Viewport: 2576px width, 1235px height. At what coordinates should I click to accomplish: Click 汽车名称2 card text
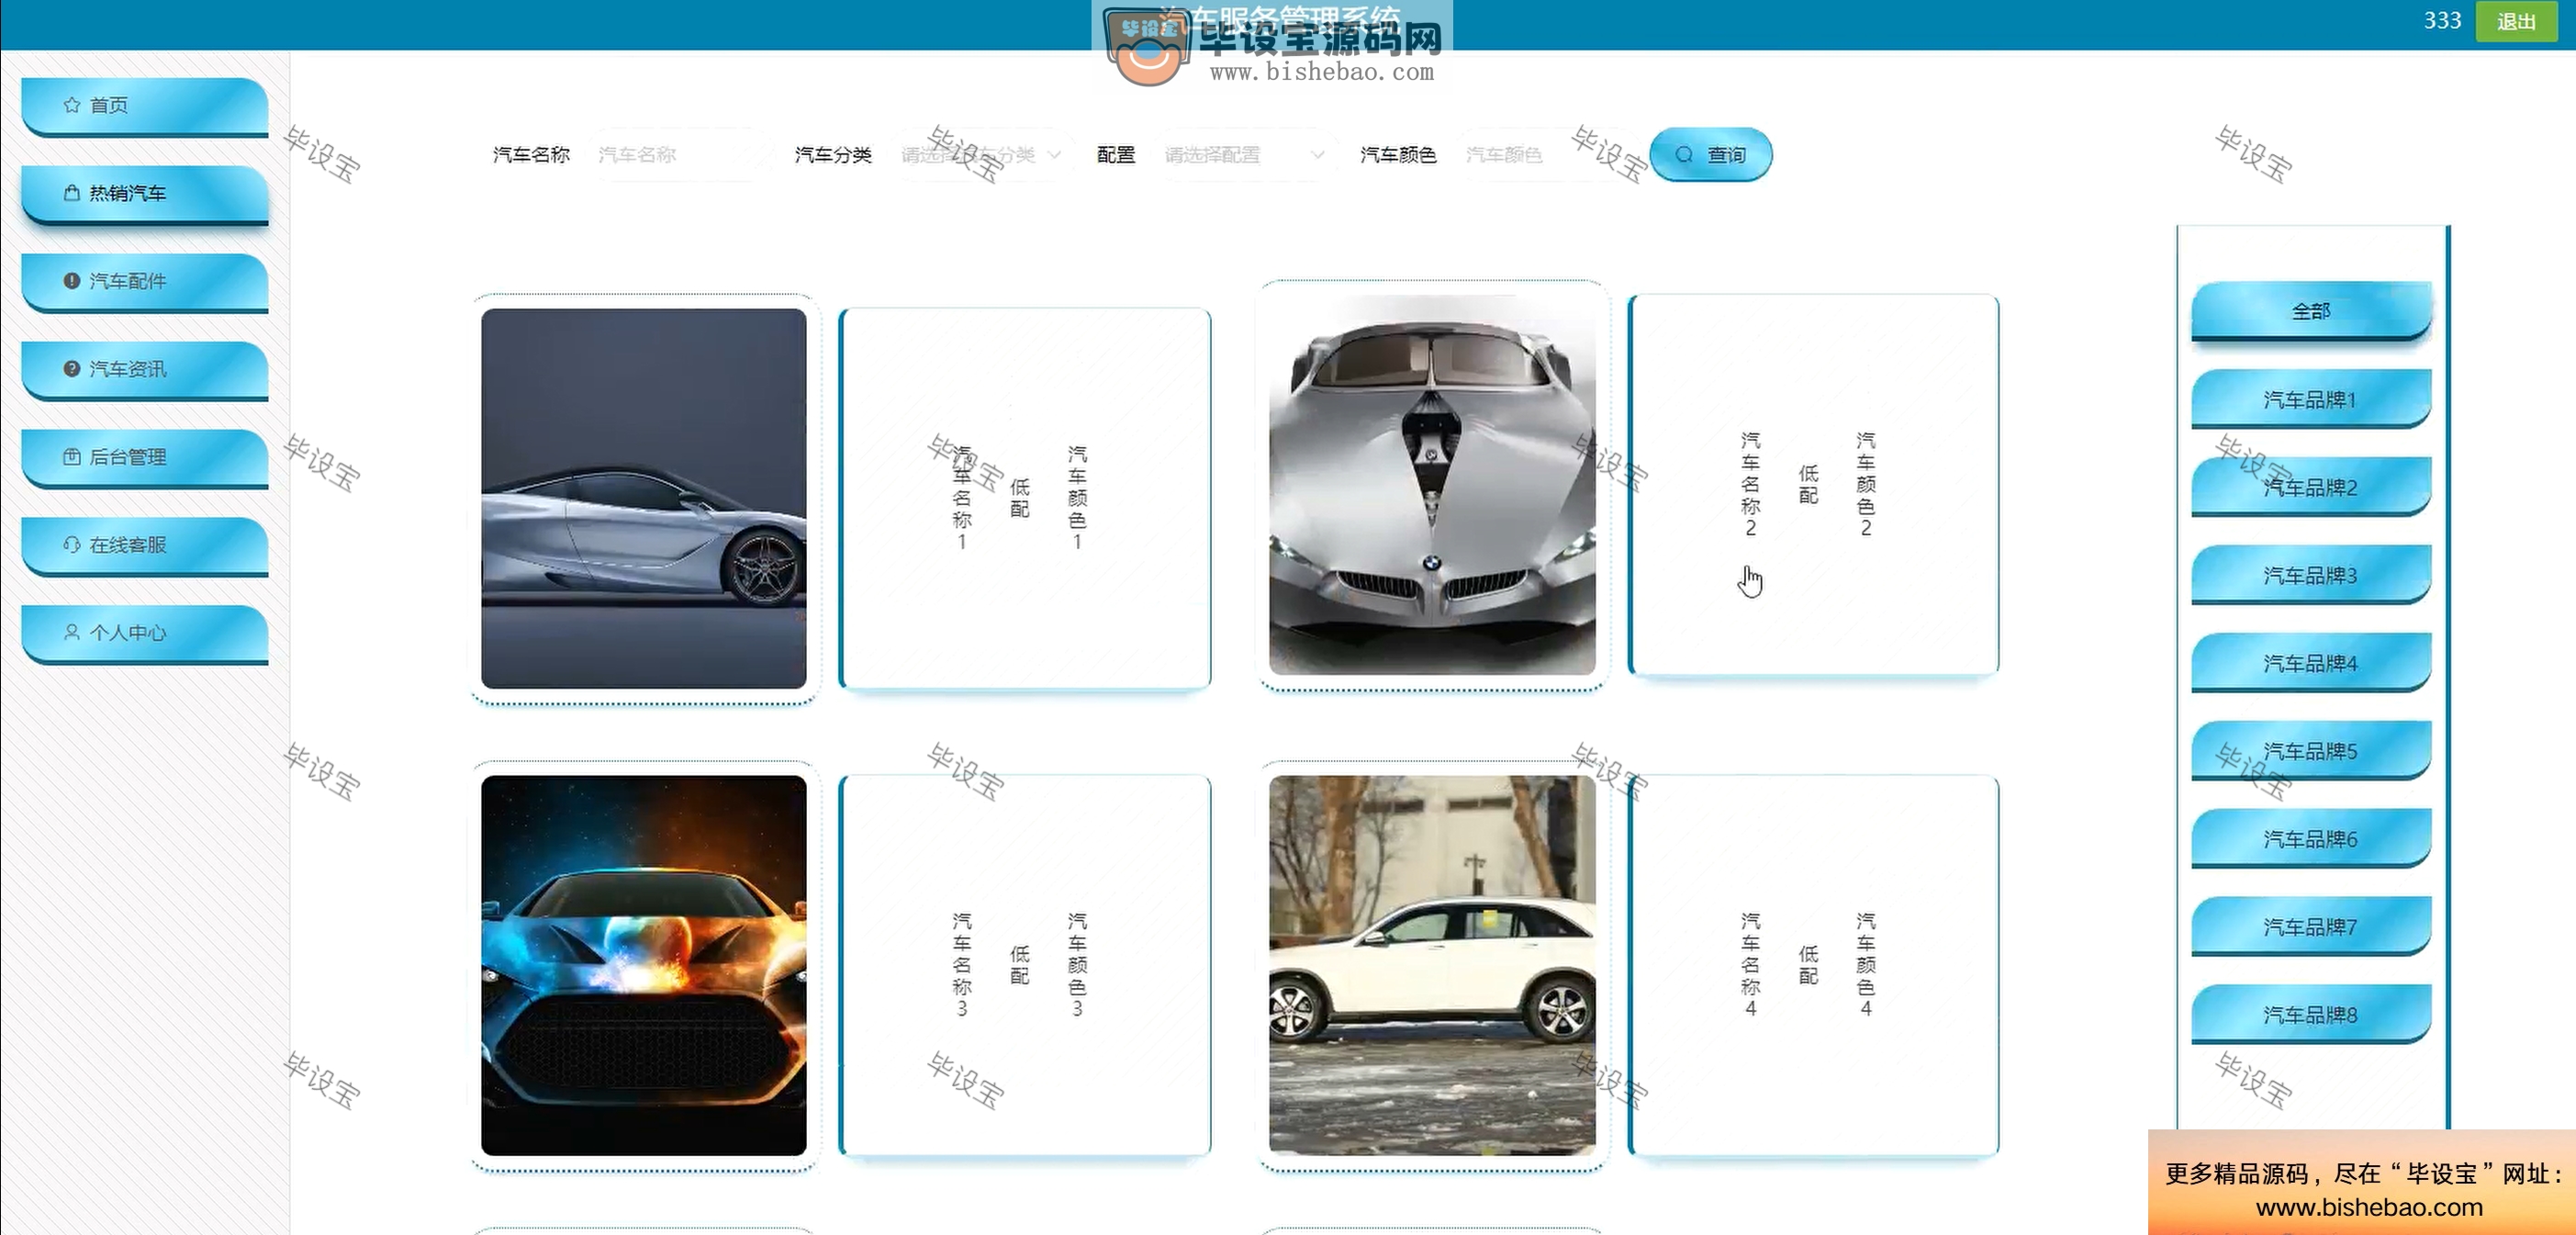pyautogui.click(x=1750, y=484)
